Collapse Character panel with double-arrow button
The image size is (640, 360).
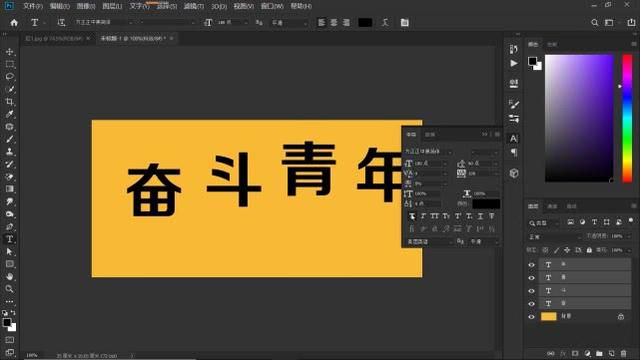[484, 134]
